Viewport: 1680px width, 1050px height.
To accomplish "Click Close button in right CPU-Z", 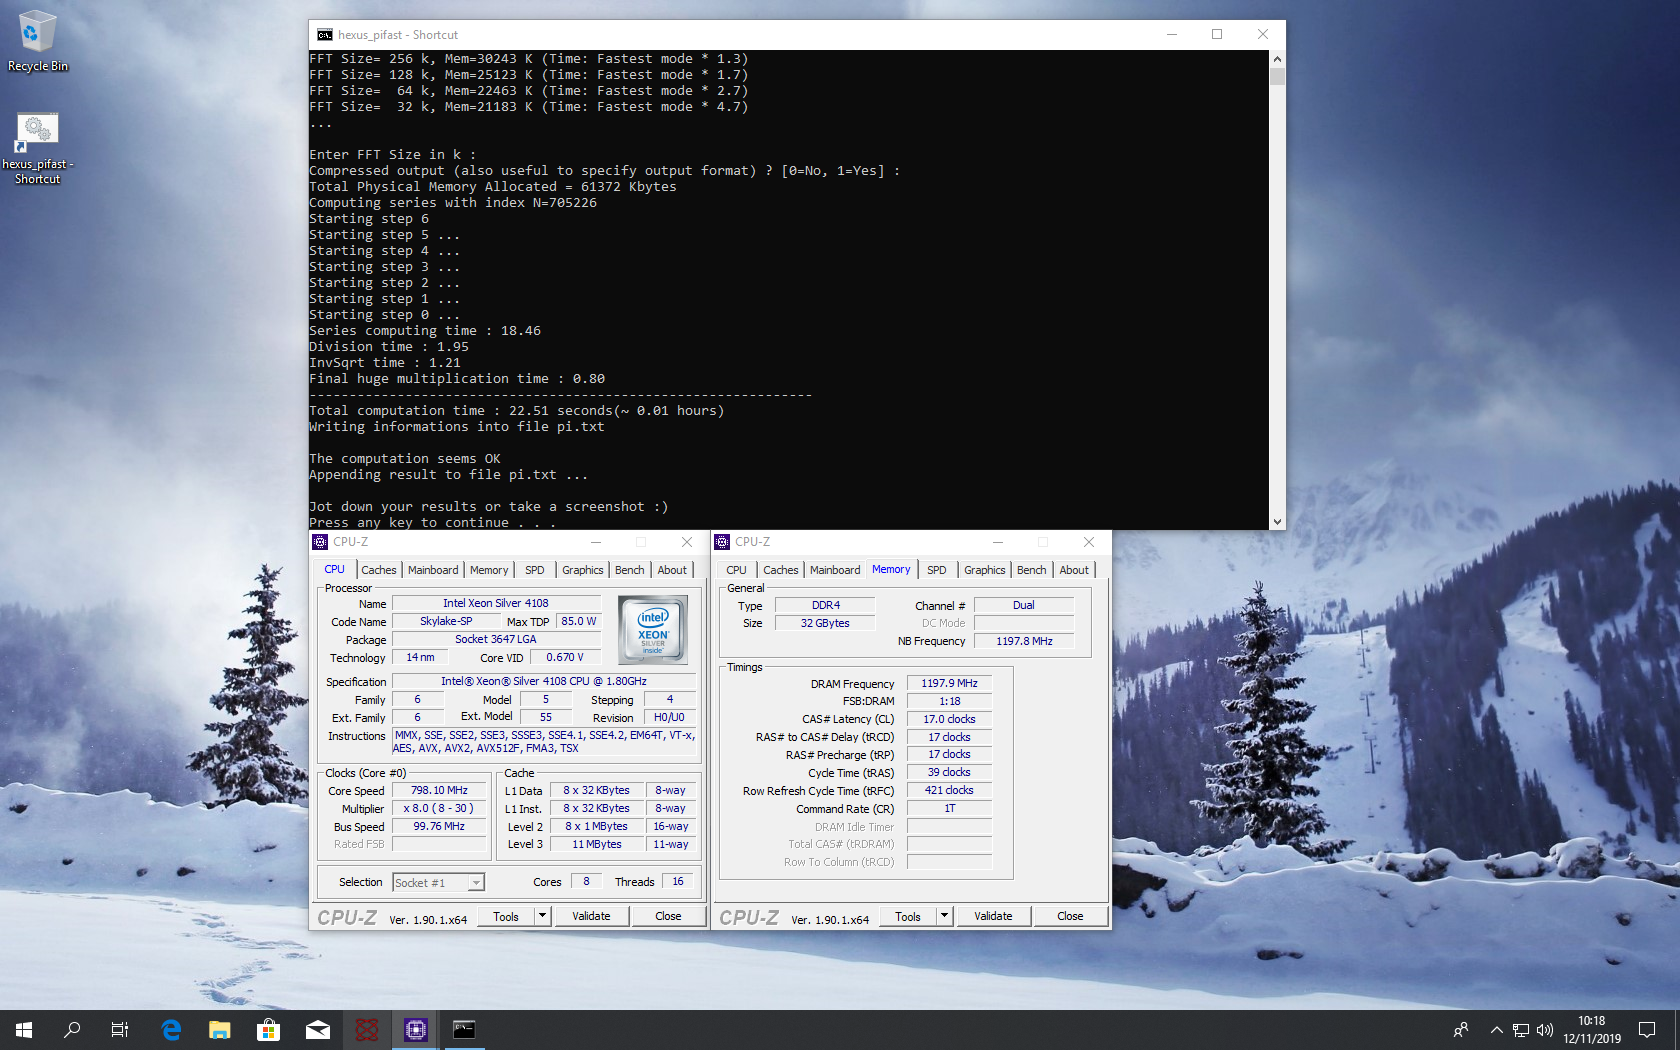I will coord(1070,916).
